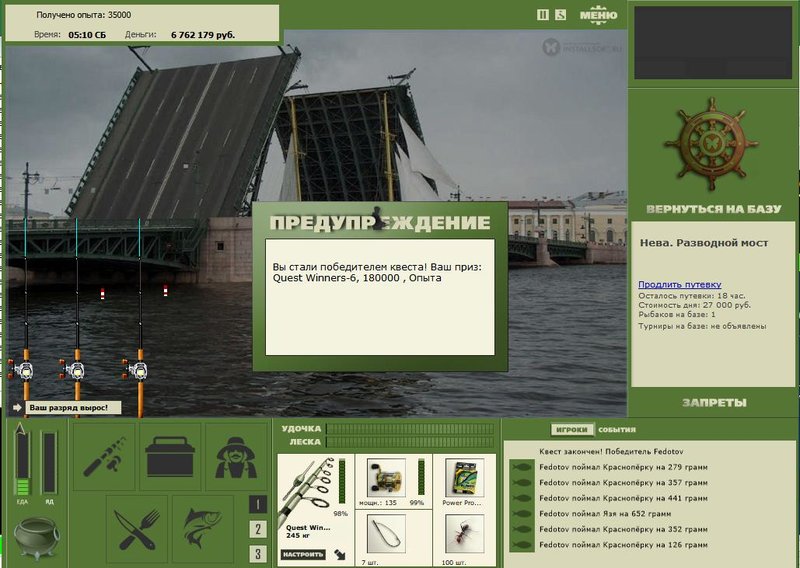Open the tackle box inventory icon

tap(170, 457)
